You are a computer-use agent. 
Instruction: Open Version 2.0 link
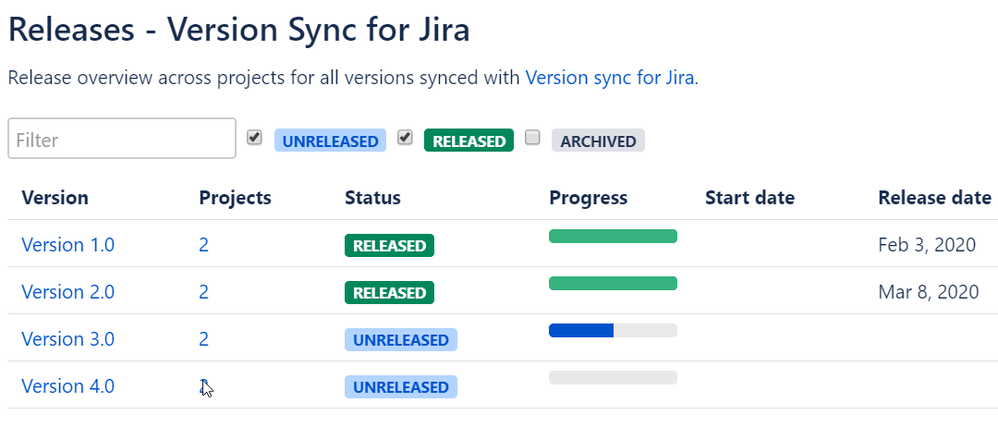[68, 292]
